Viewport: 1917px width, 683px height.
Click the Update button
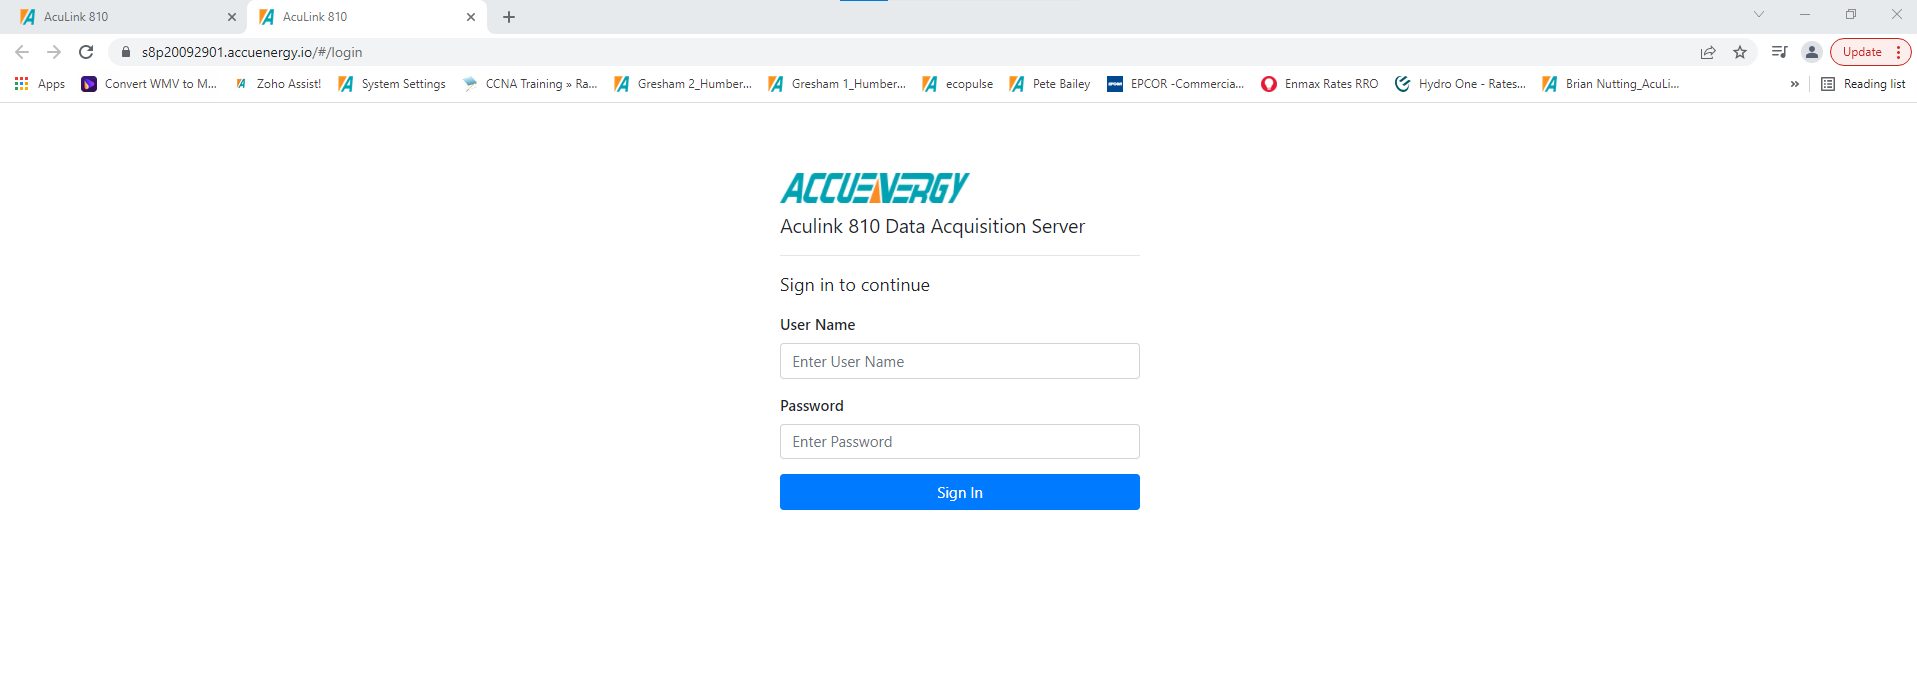pos(1862,52)
